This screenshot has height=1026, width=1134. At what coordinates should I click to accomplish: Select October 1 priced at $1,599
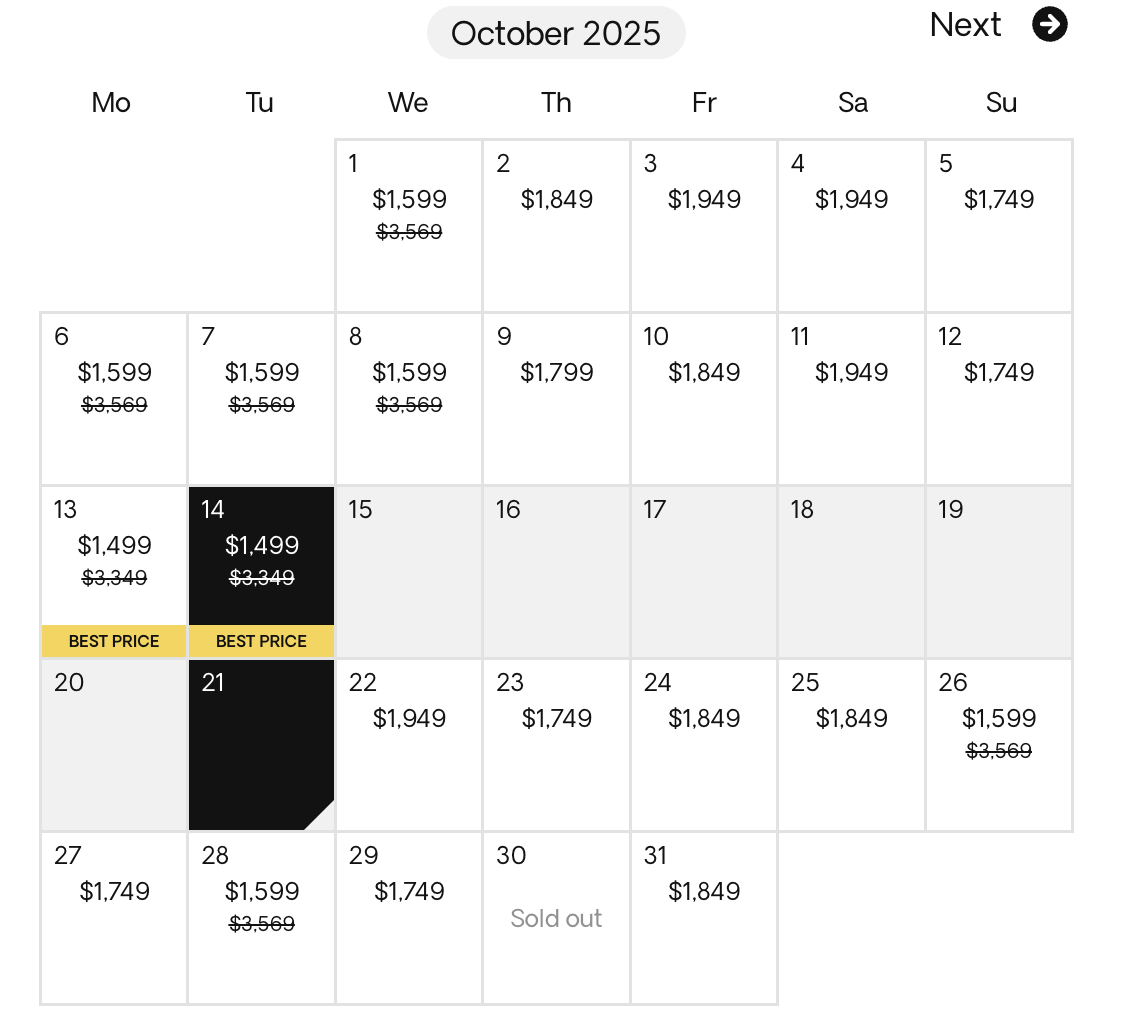pyautogui.click(x=409, y=226)
